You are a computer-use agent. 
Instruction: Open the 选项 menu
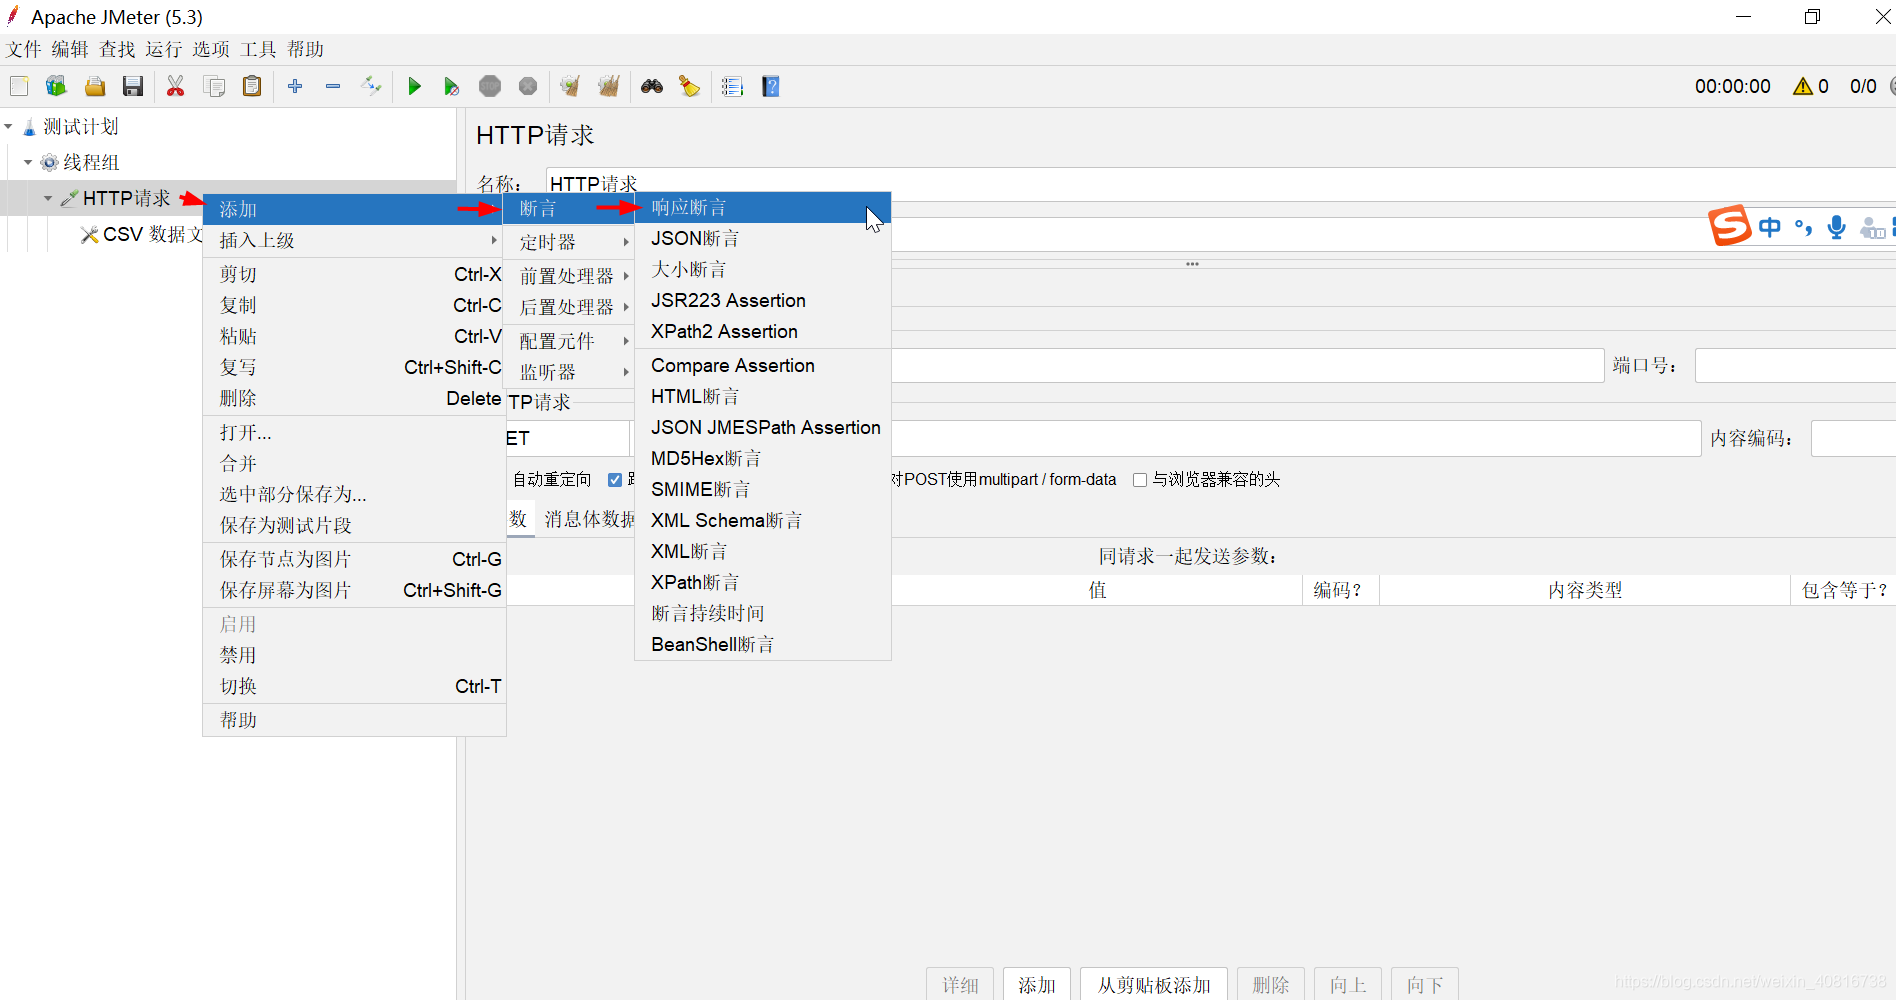(211, 49)
